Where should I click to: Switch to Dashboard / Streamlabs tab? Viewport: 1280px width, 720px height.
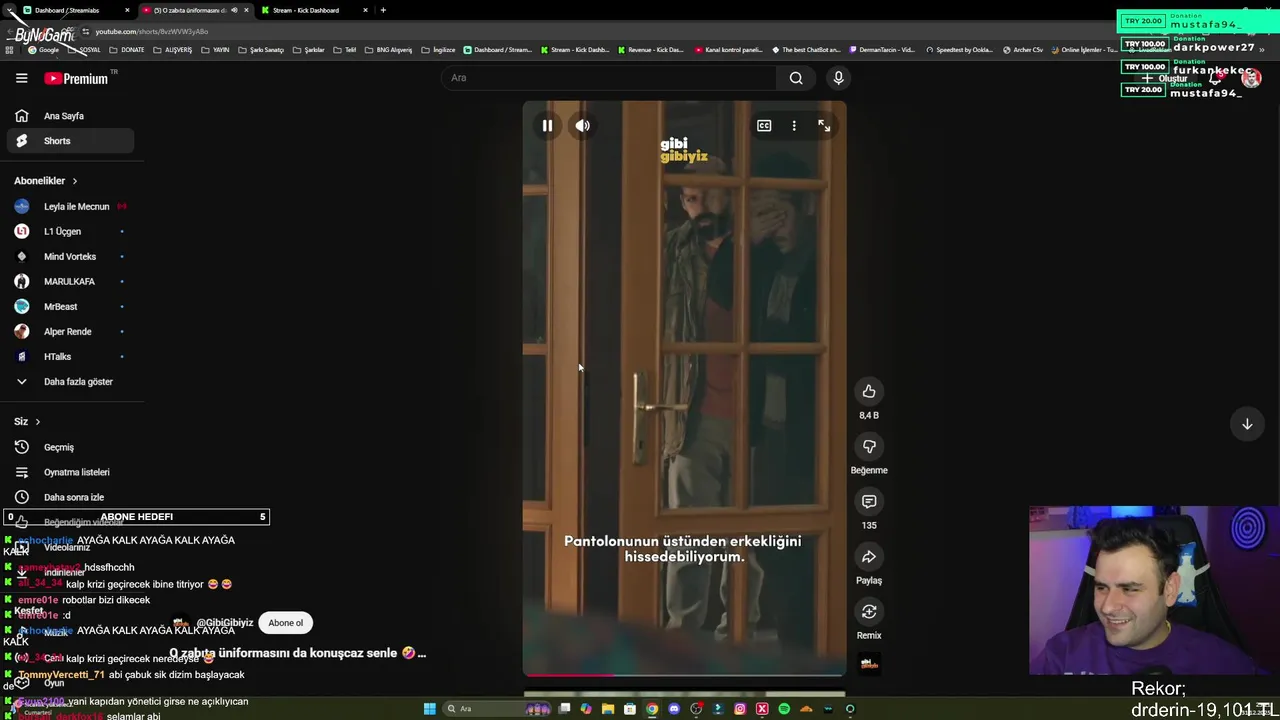coord(76,10)
